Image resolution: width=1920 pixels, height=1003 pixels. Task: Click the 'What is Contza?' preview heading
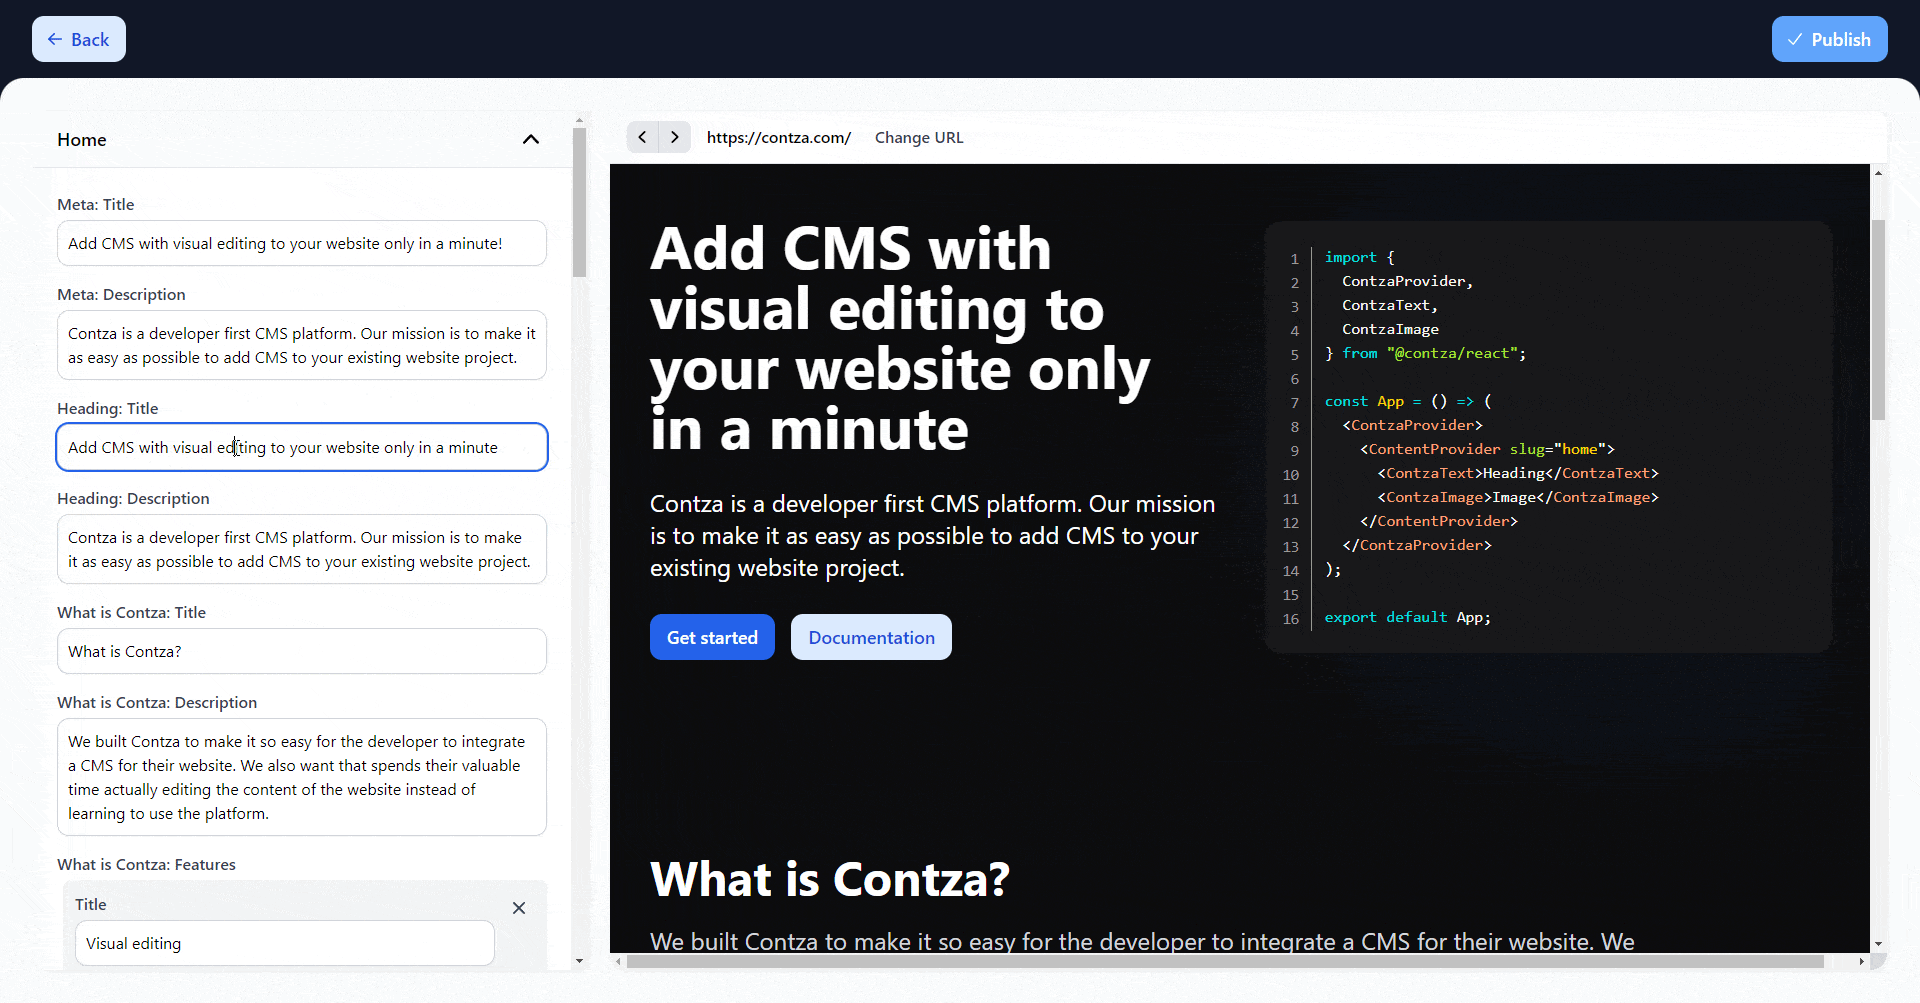click(830, 879)
